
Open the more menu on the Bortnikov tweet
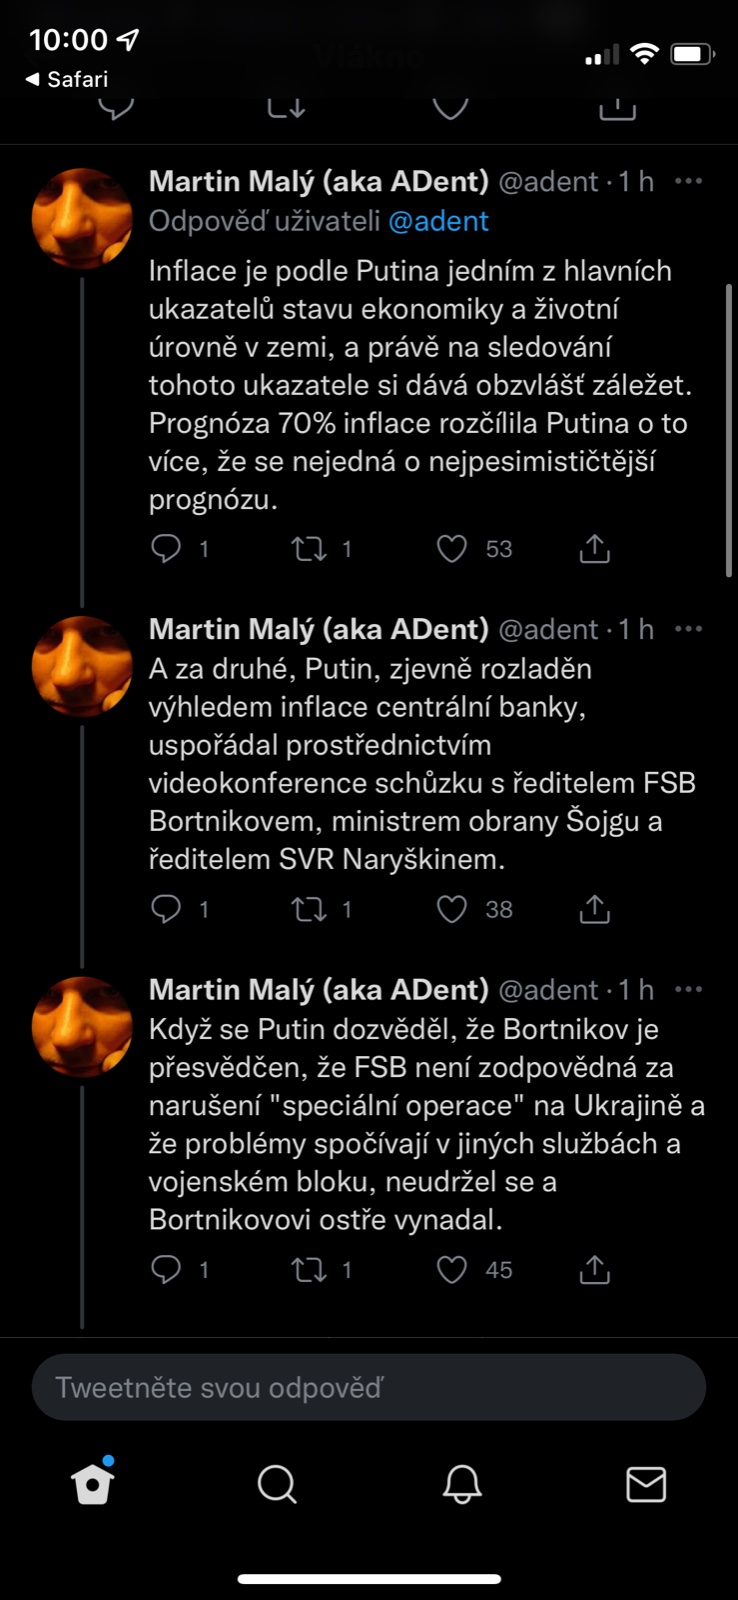pyautogui.click(x=689, y=989)
